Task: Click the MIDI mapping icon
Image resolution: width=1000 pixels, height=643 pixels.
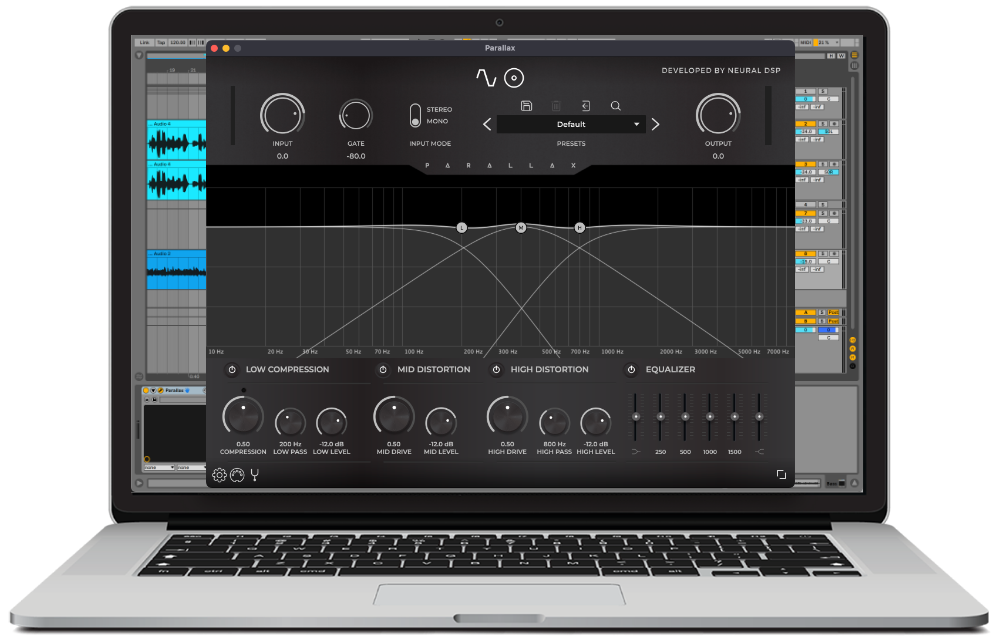Action: [237, 475]
